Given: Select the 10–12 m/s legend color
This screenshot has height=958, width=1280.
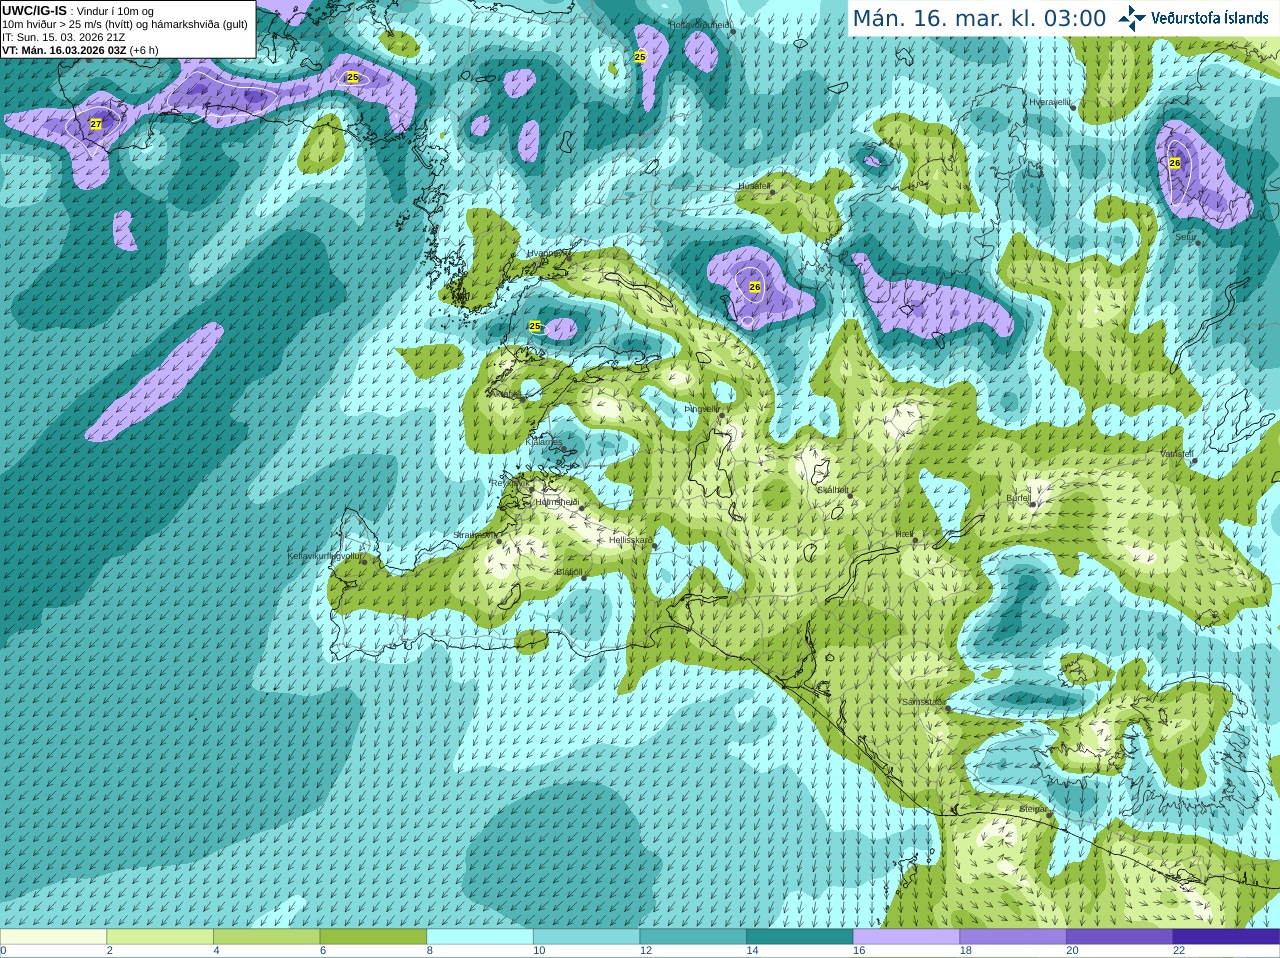Looking at the screenshot, I should (x=586, y=937).
